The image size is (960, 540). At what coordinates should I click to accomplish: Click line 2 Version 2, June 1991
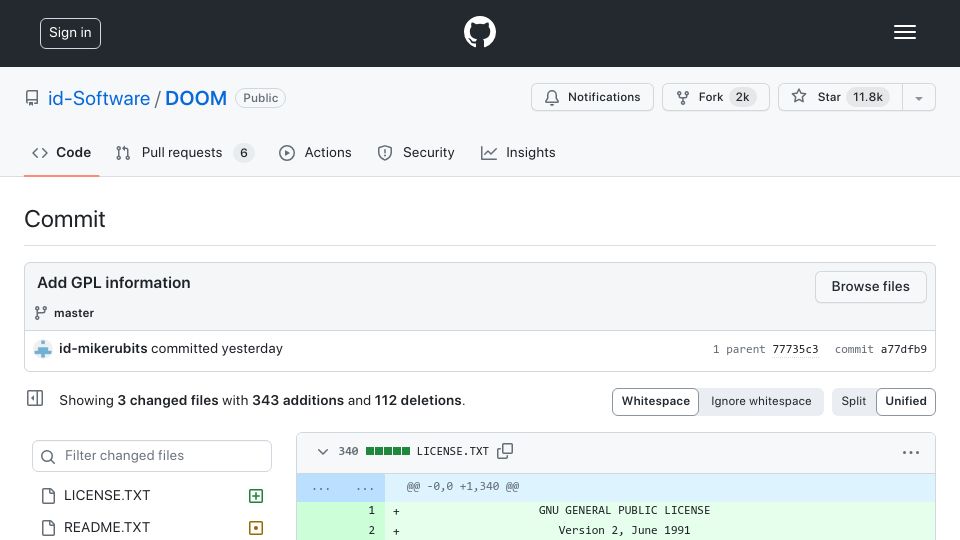coord(624,530)
